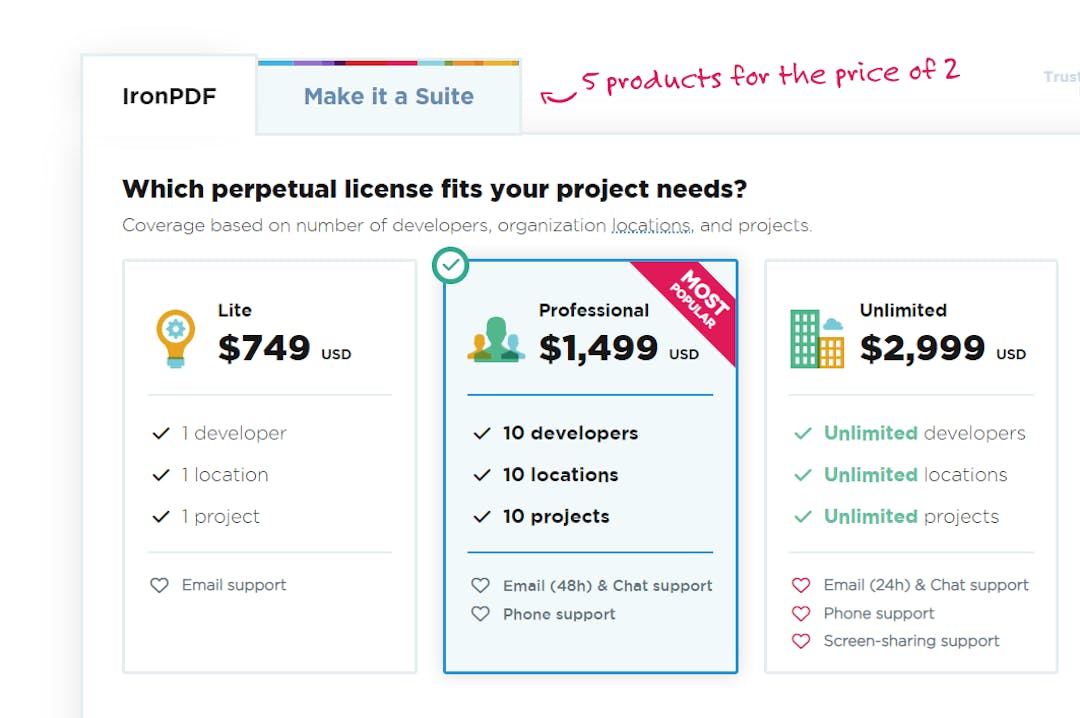Screen dimensions: 1080x718
Task: Click the 10 projects feature line
Action: pyautogui.click(x=556, y=517)
